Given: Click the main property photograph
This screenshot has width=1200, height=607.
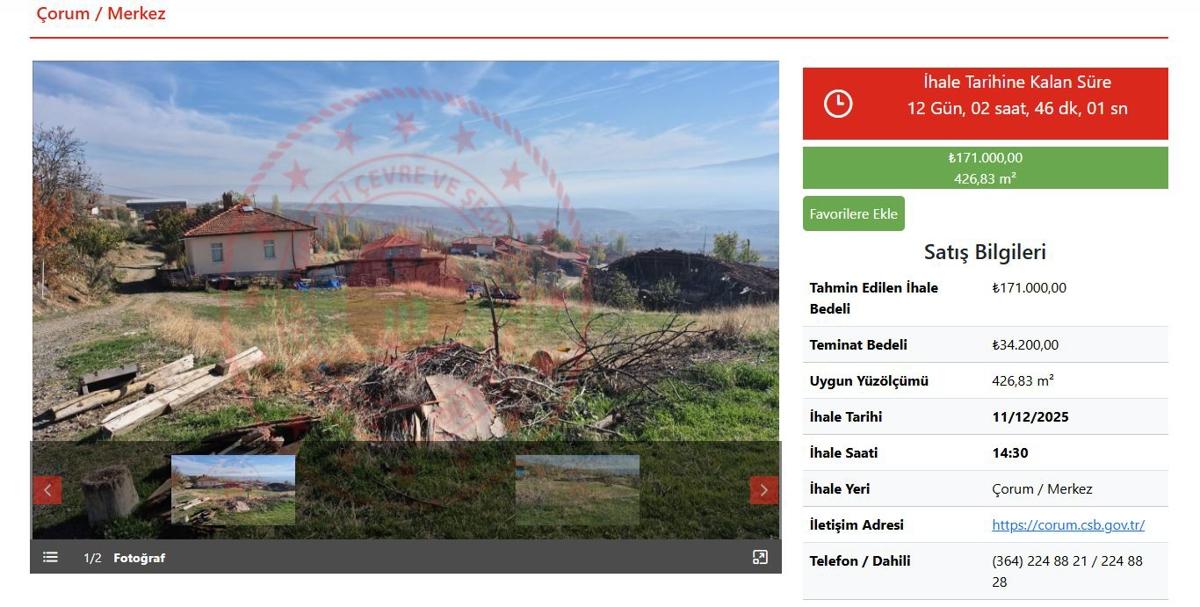Looking at the screenshot, I should [x=406, y=251].
